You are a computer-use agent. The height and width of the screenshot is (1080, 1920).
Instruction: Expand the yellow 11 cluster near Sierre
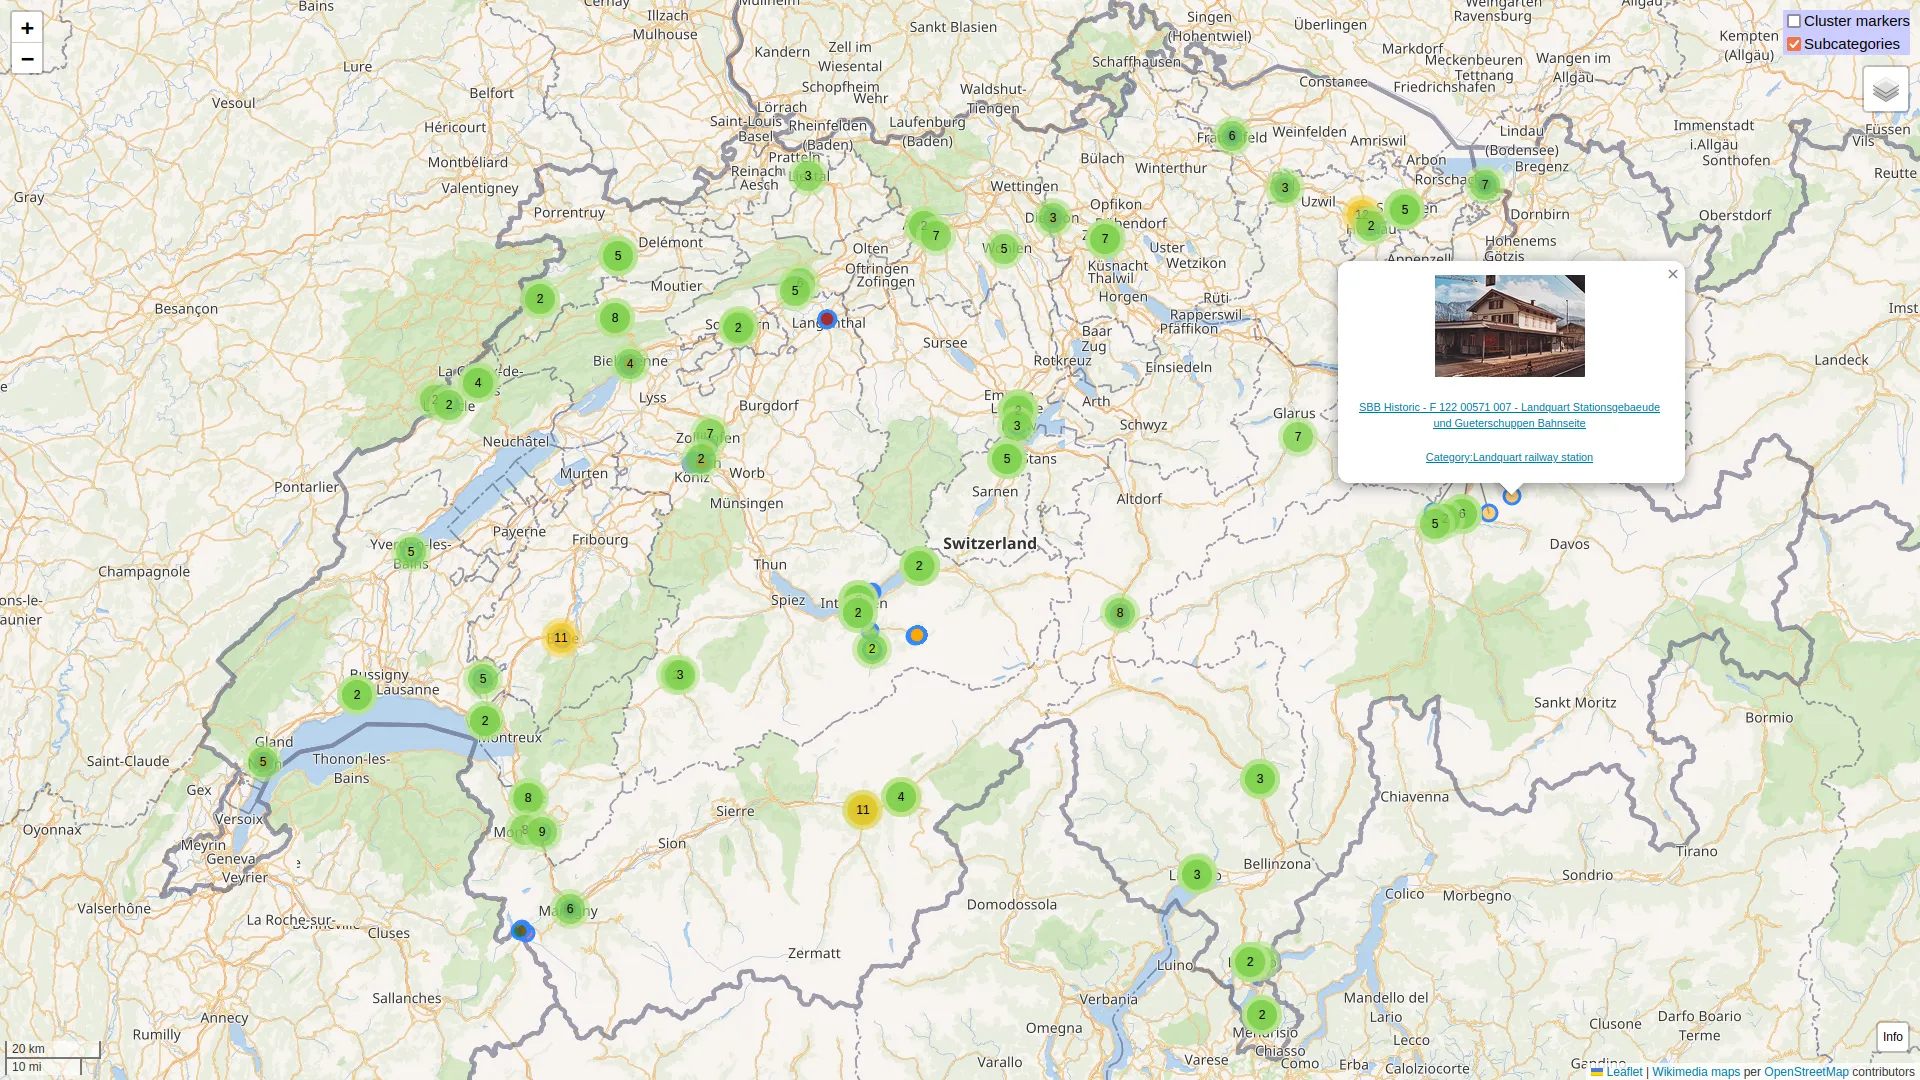[x=862, y=810]
